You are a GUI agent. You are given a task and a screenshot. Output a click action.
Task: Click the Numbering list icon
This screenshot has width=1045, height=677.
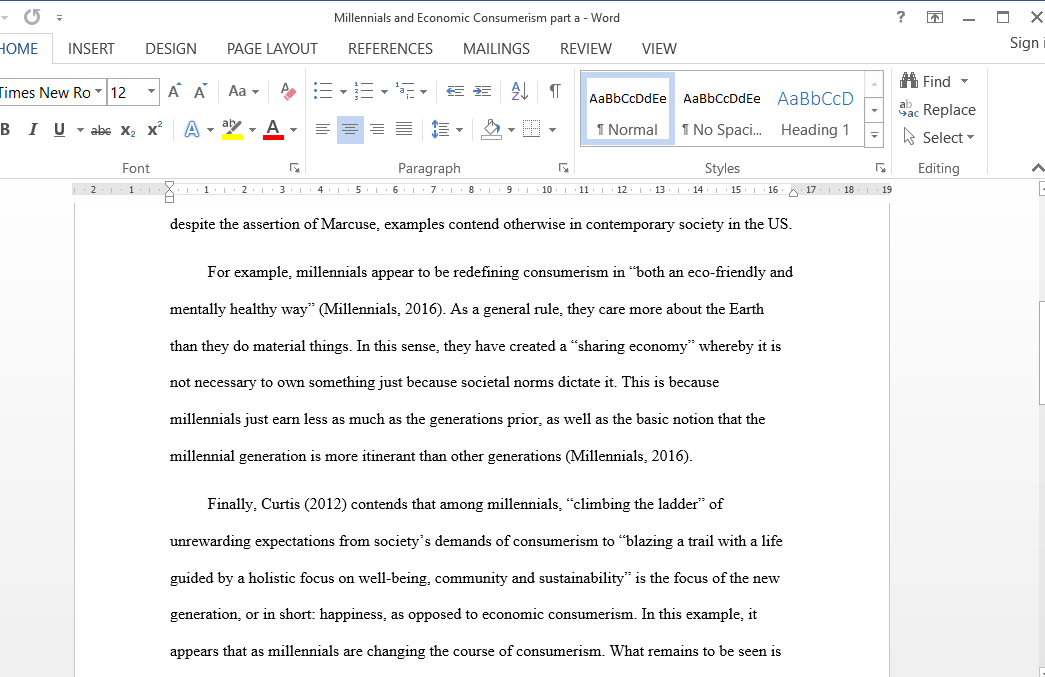(364, 91)
